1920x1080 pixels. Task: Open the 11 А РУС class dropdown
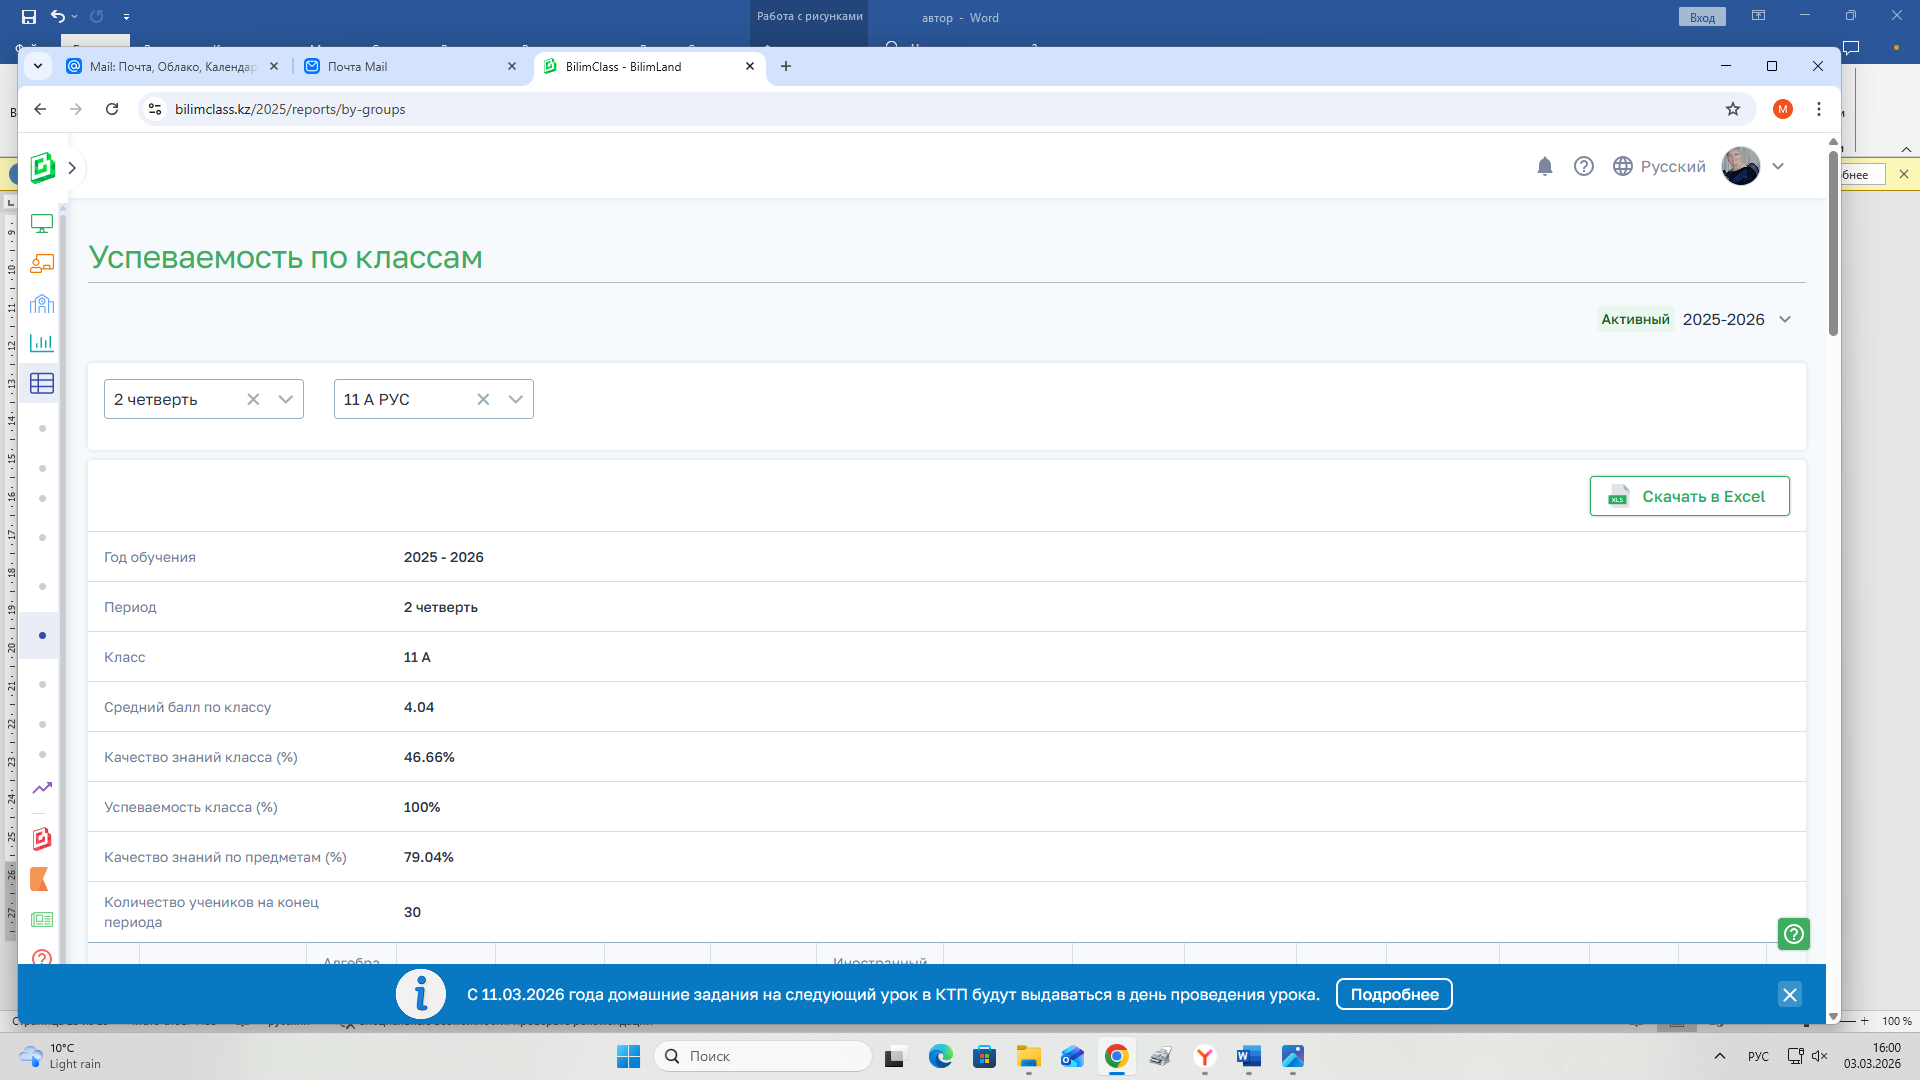click(x=516, y=400)
